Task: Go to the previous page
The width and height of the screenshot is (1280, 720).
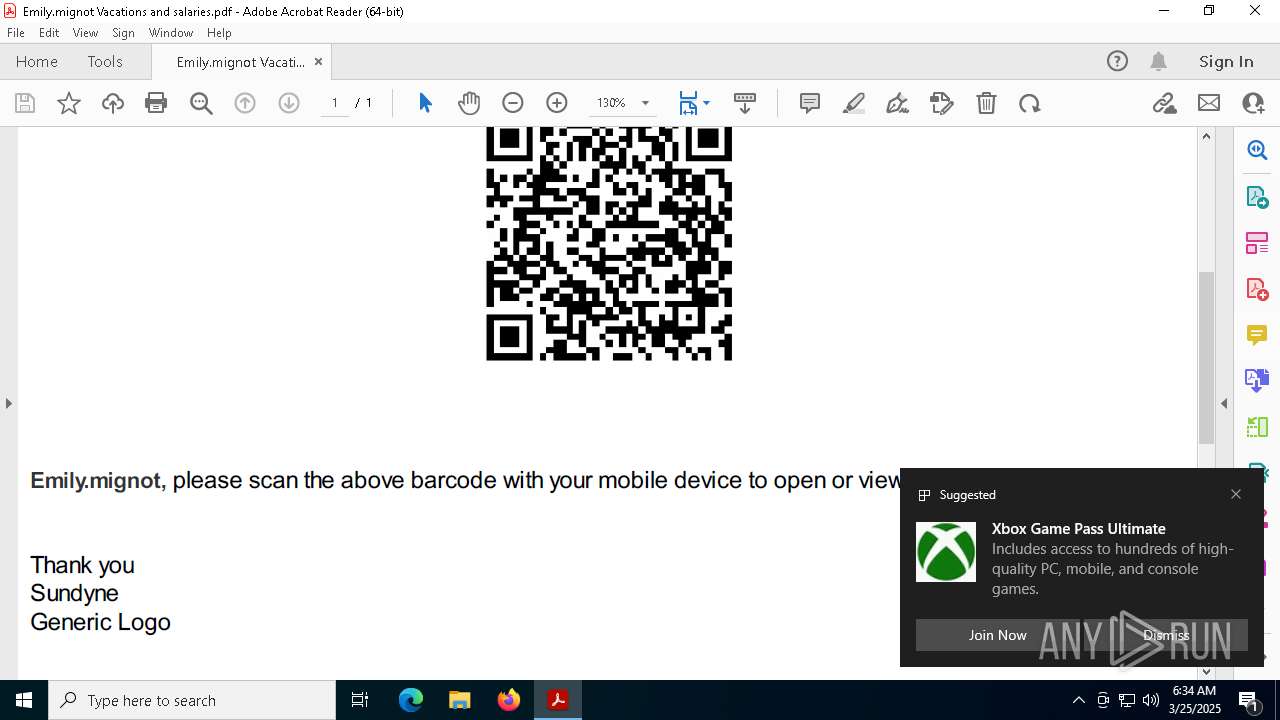Action: [x=245, y=103]
